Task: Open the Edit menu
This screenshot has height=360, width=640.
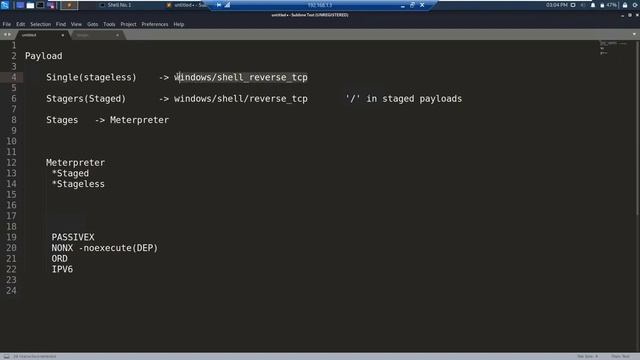Action: pyautogui.click(x=20, y=24)
